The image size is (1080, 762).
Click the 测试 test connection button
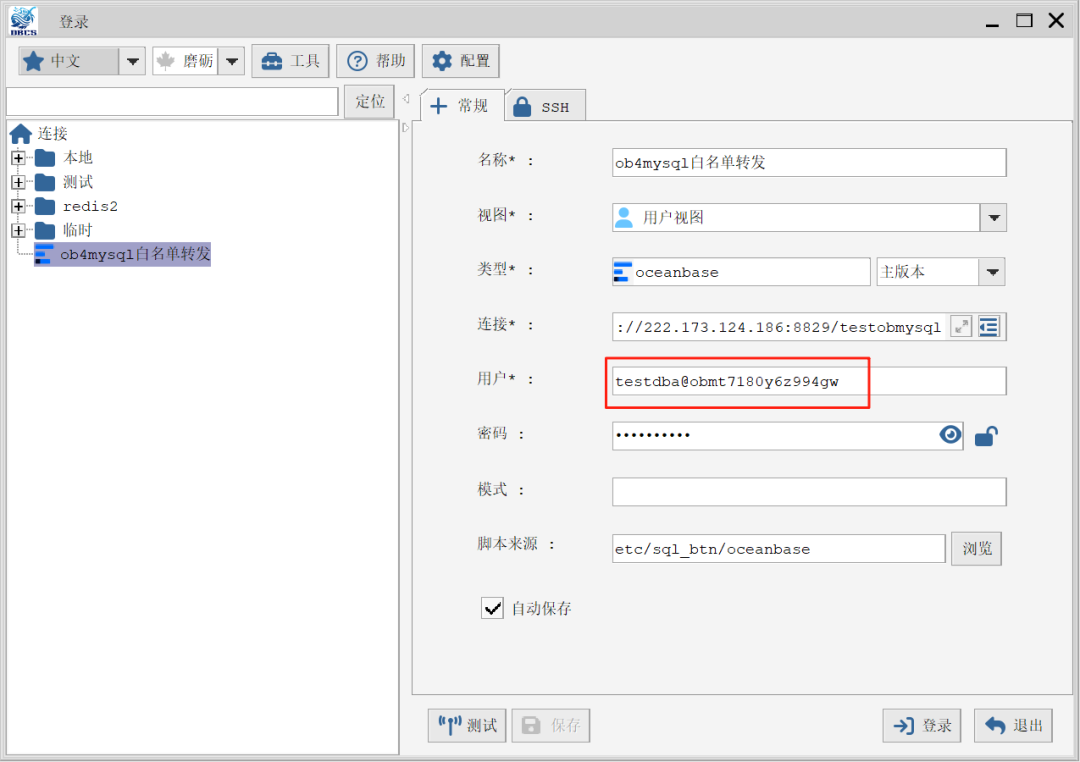[x=467, y=725]
